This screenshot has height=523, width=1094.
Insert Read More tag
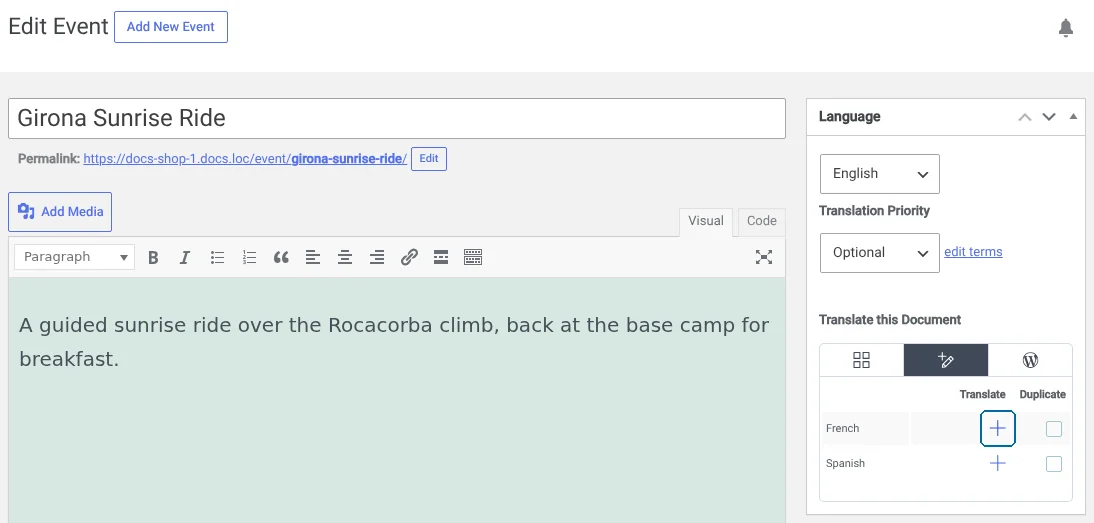(x=441, y=257)
